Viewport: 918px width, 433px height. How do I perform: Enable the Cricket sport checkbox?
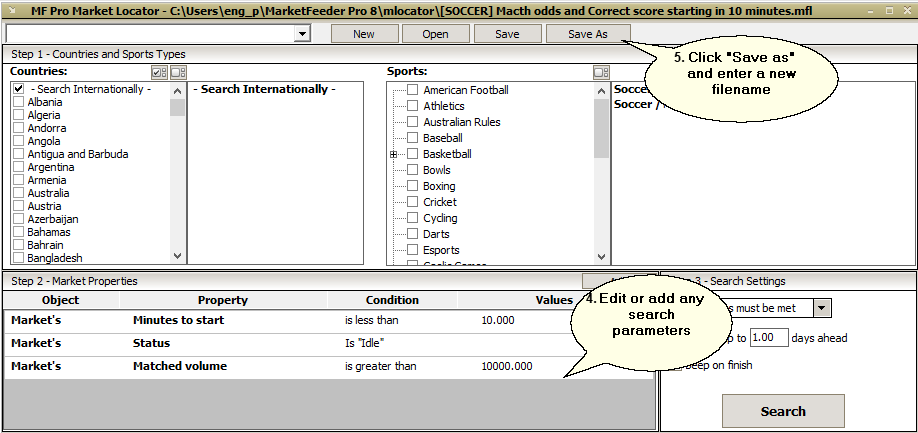(x=413, y=202)
